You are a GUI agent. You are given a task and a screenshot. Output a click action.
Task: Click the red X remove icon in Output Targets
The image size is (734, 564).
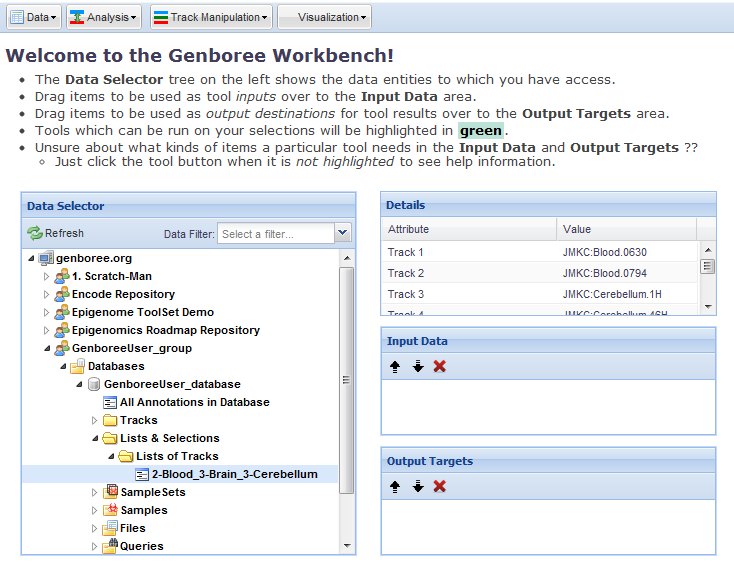tap(440, 486)
